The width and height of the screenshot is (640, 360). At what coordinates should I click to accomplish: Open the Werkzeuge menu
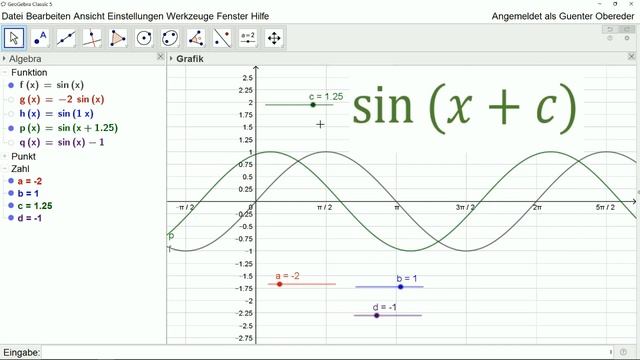coord(190,16)
